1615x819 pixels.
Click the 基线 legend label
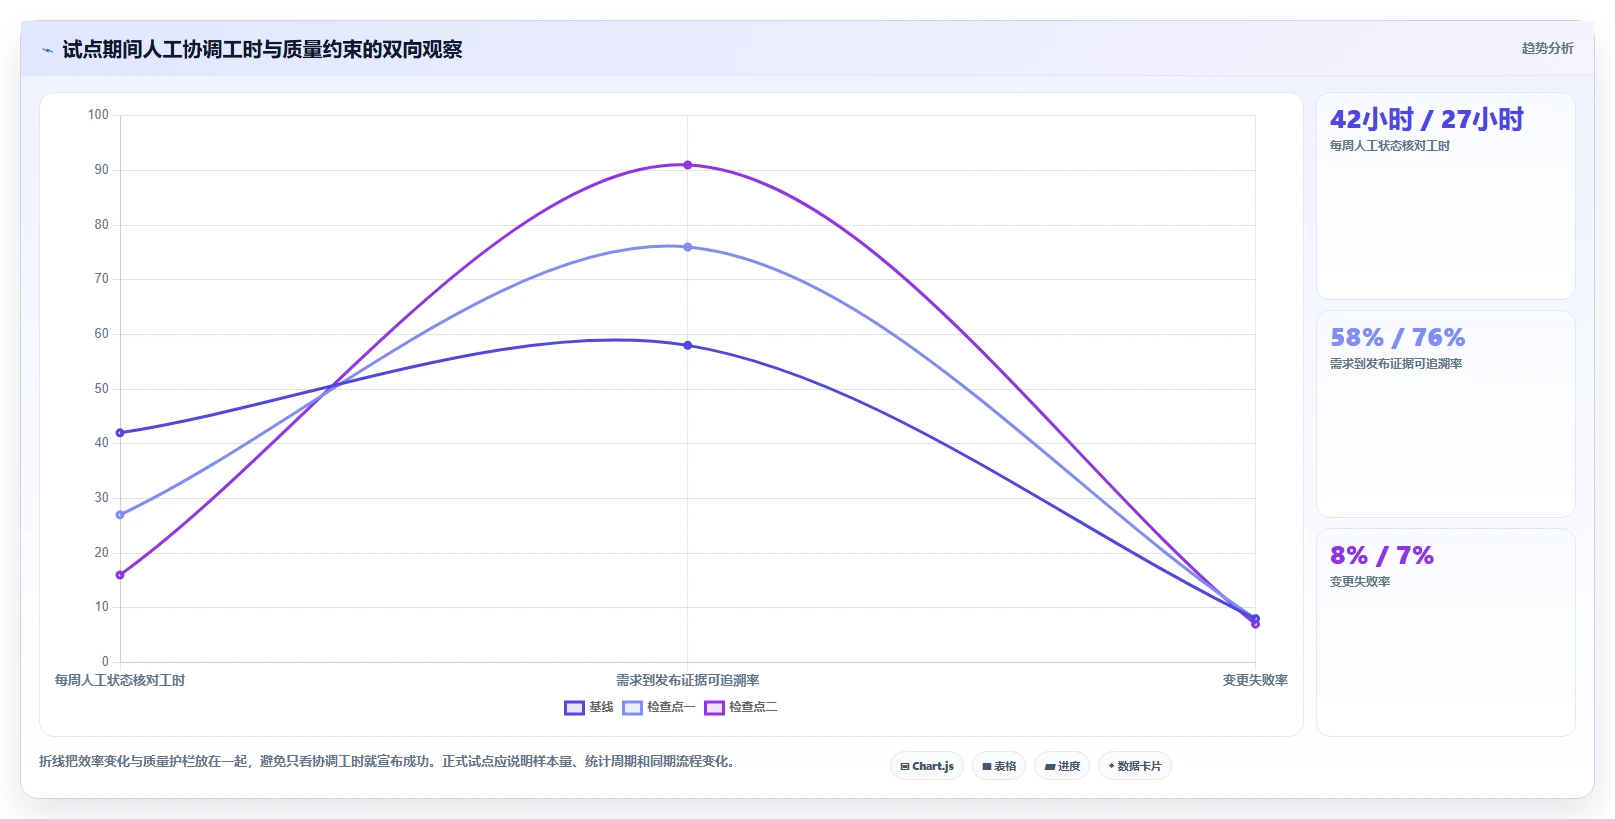pos(601,707)
